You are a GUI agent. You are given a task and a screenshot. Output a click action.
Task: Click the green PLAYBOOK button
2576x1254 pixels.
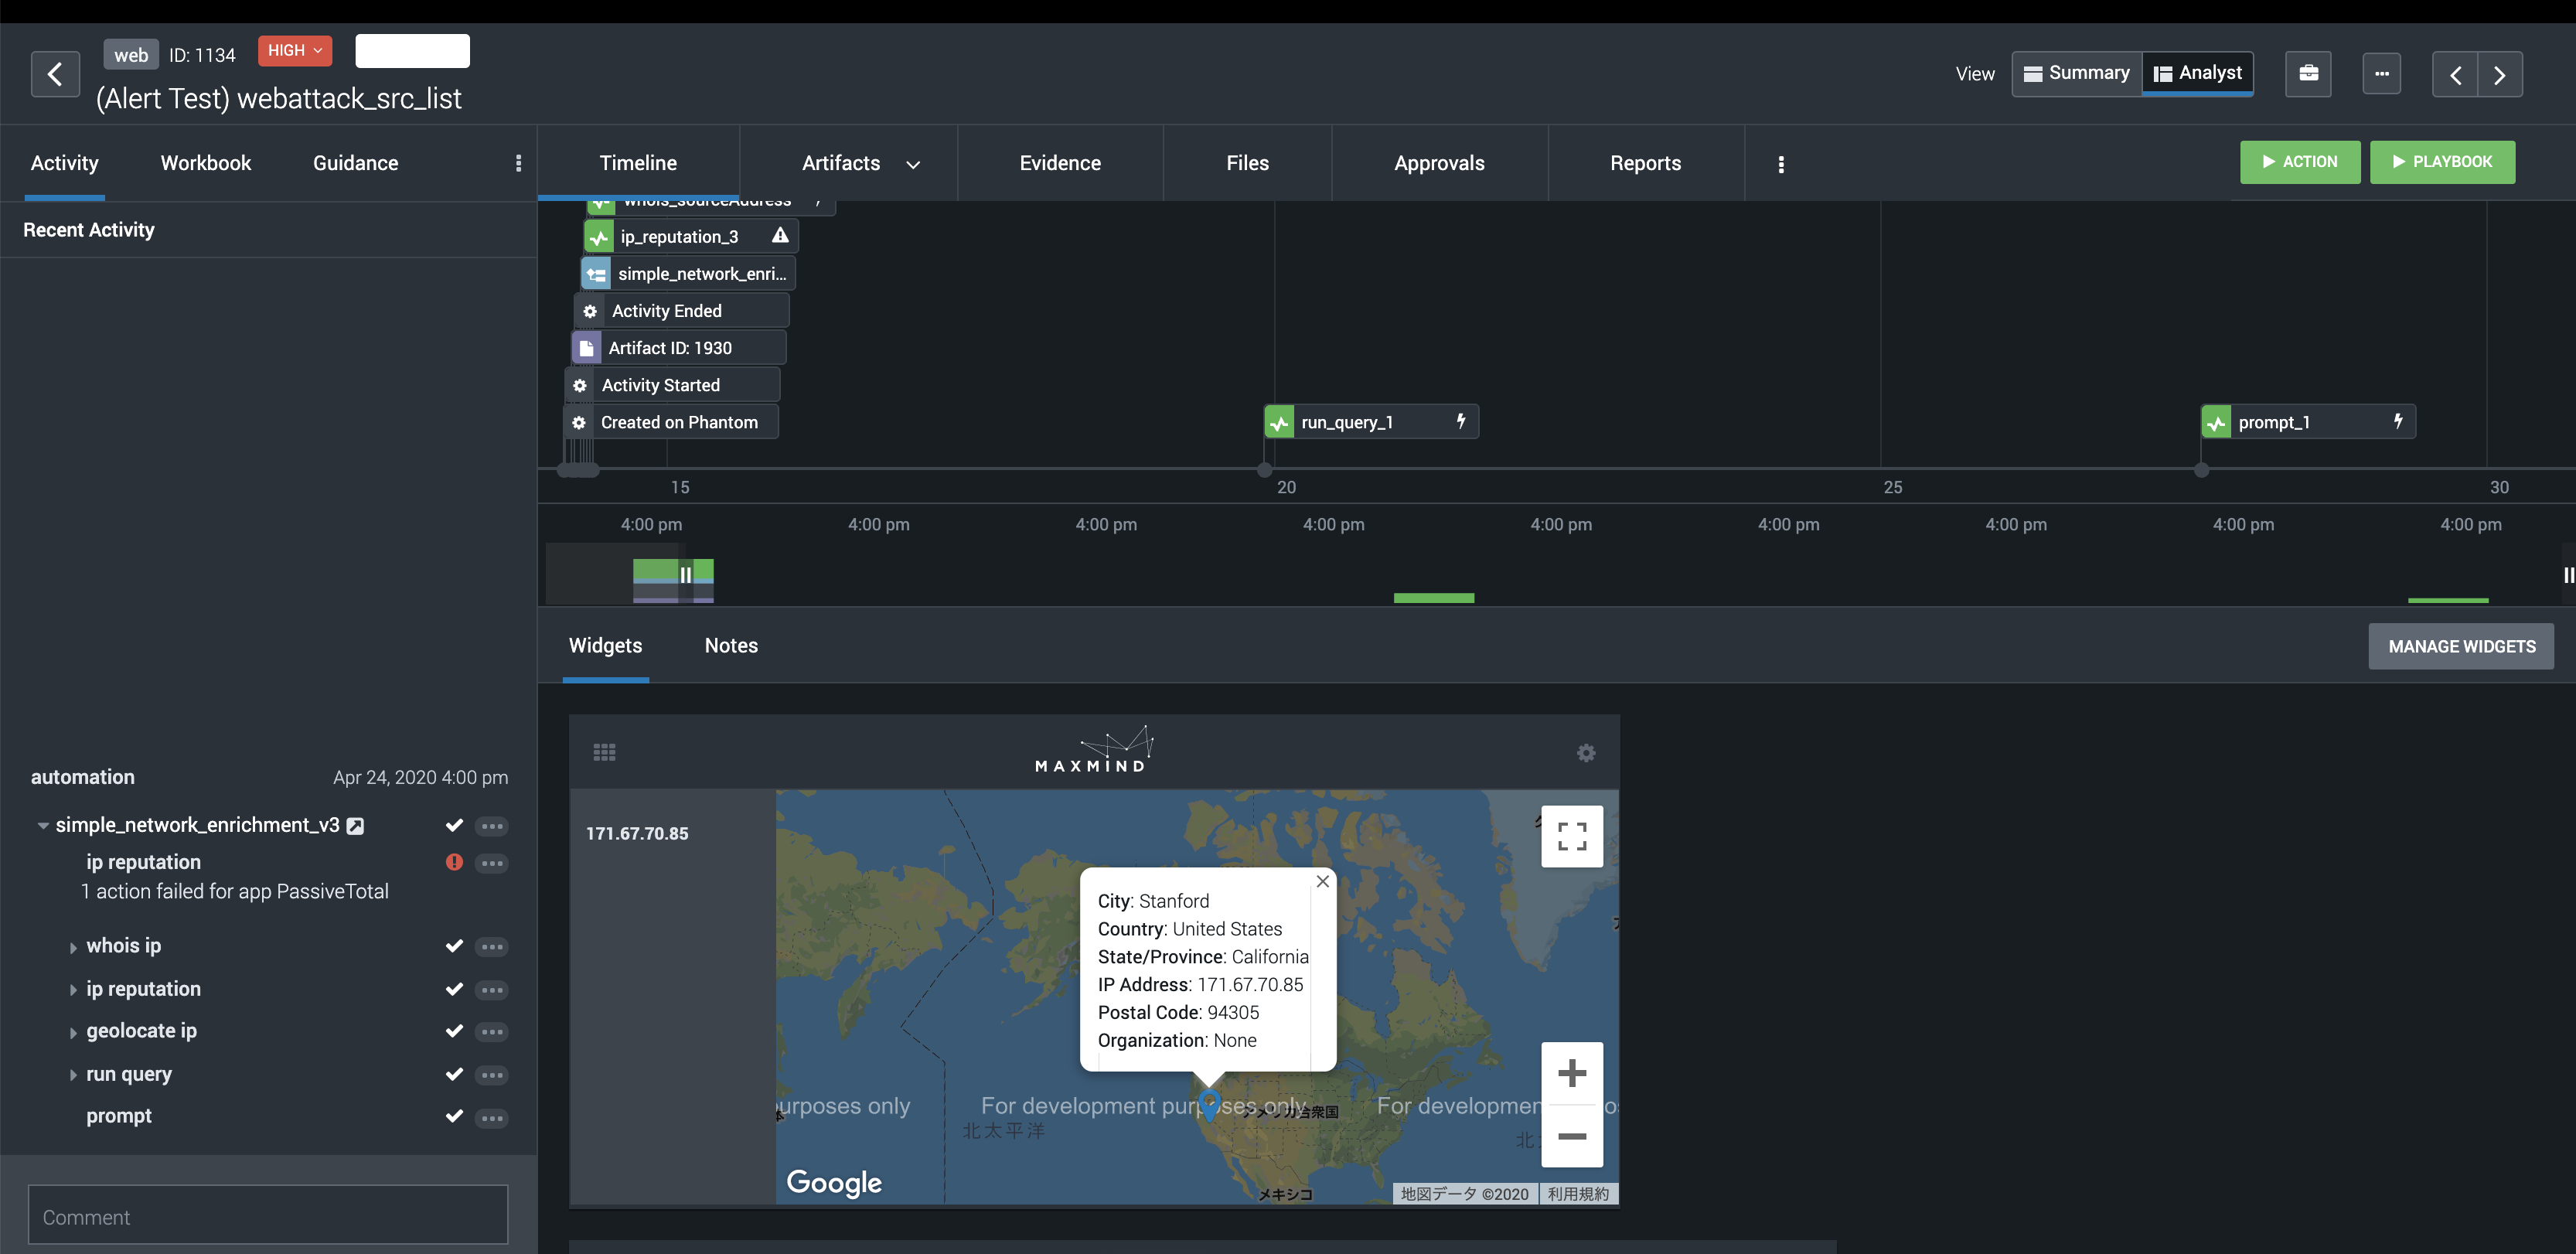click(x=2442, y=162)
